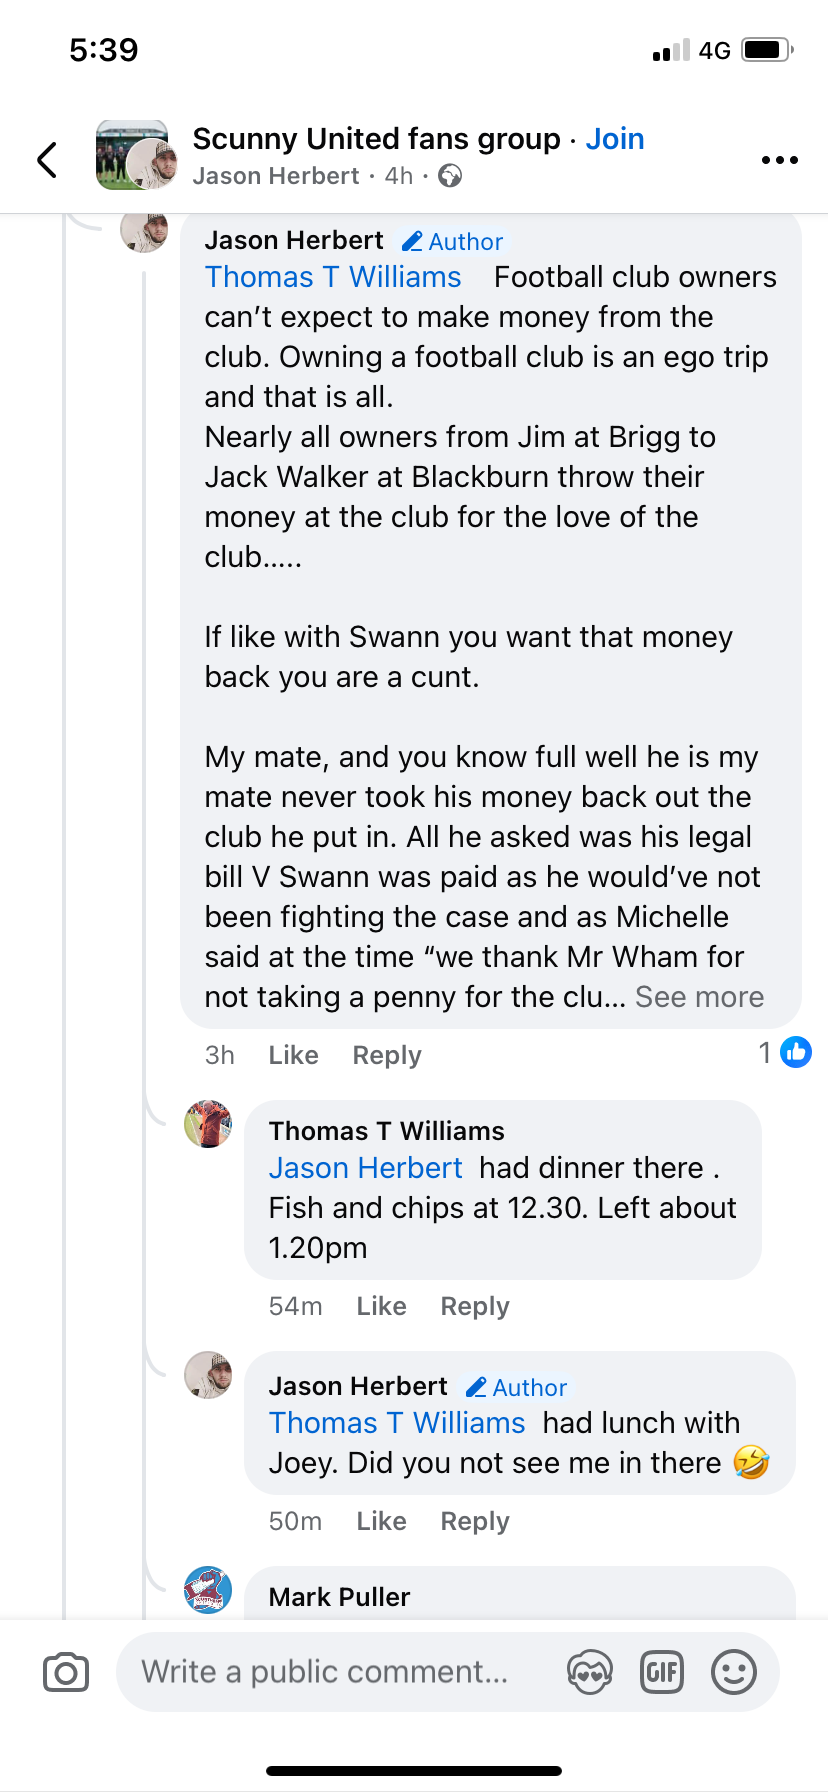Join the Scunny United fans group

[614, 139]
